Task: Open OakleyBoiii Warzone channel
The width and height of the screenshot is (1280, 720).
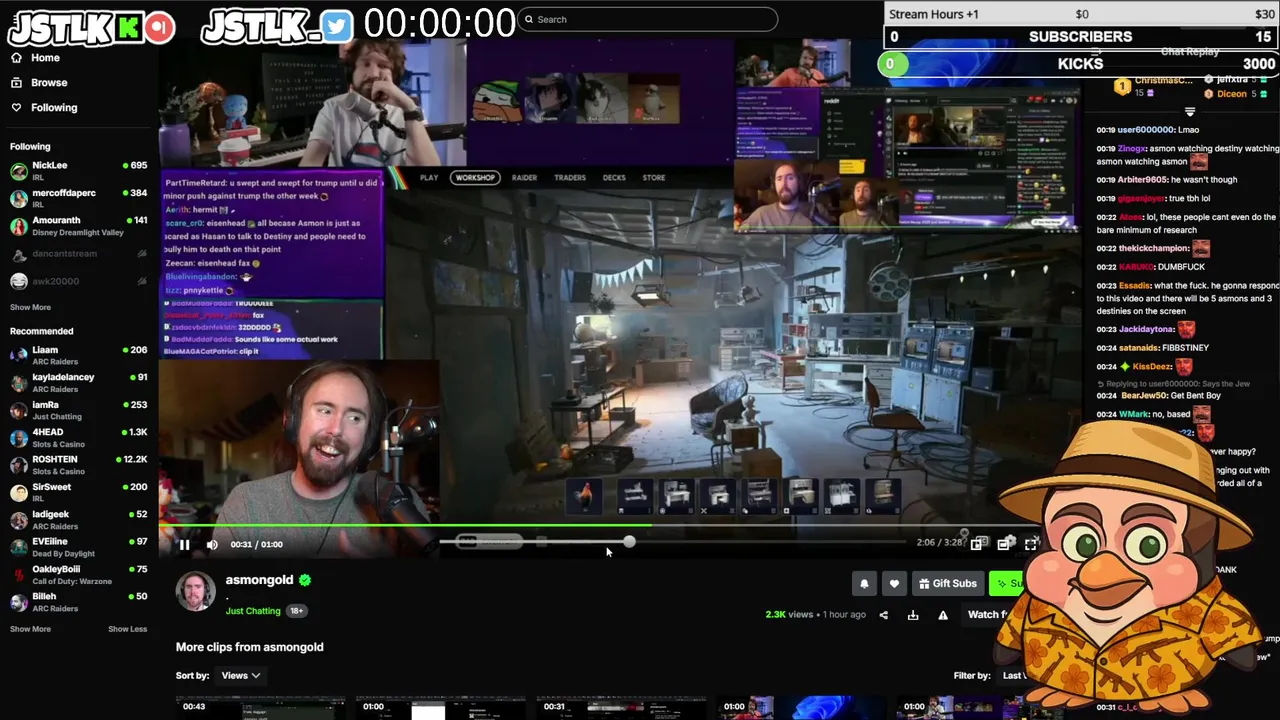Action: click(x=79, y=575)
